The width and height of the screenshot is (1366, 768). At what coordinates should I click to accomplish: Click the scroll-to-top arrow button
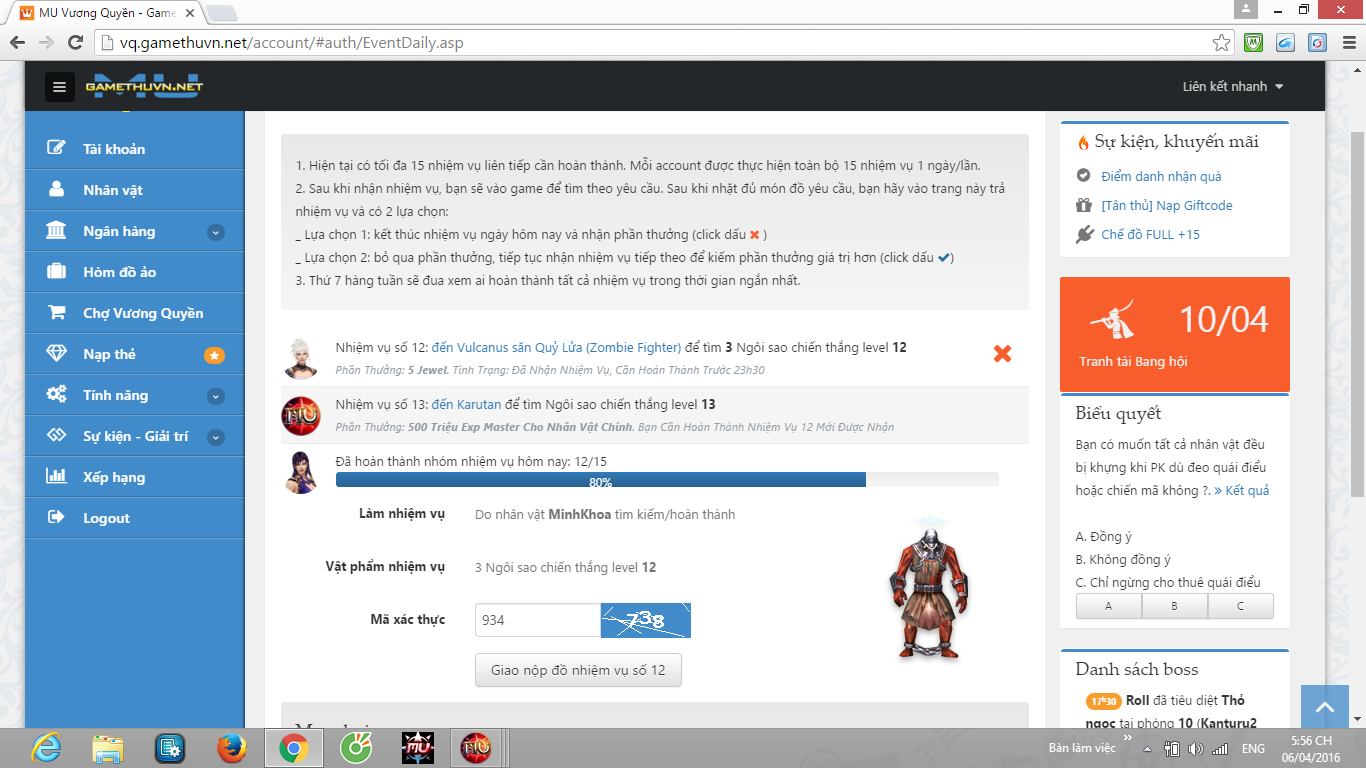[1325, 707]
